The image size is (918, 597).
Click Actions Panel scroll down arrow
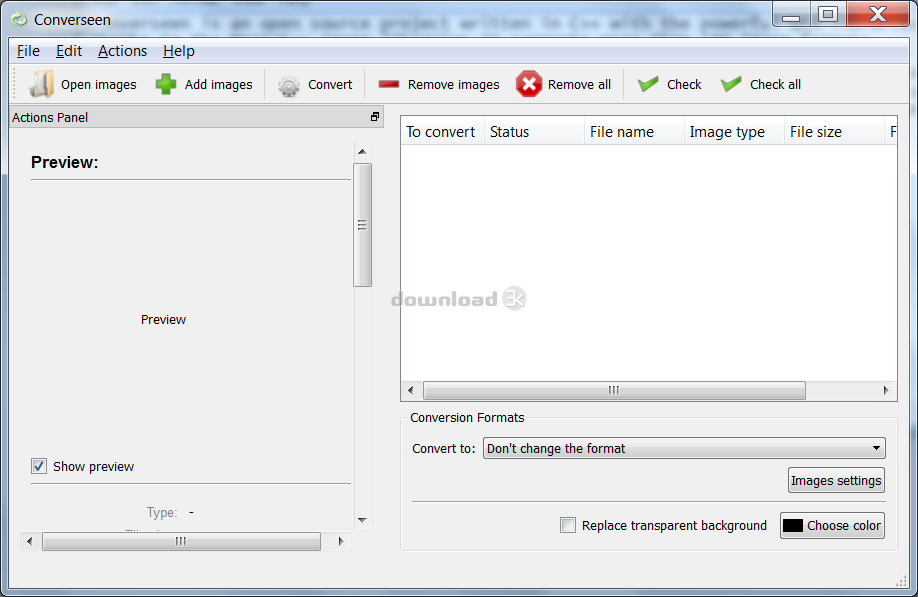(362, 520)
